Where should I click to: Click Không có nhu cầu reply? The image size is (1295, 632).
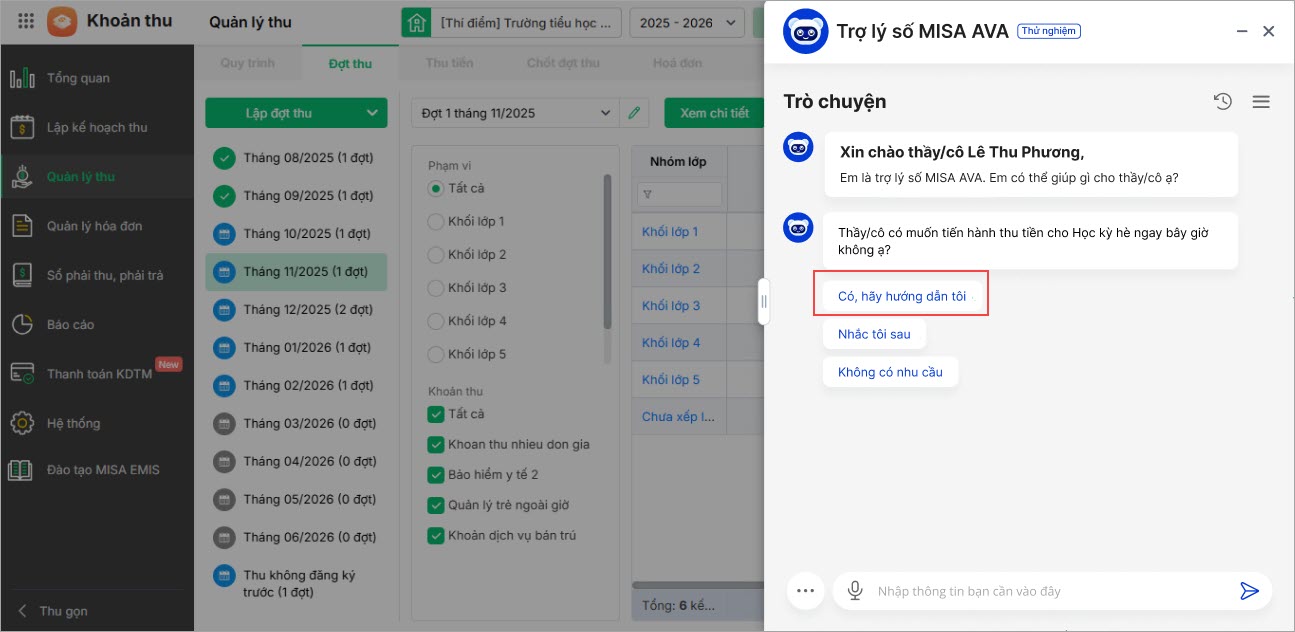tap(890, 372)
